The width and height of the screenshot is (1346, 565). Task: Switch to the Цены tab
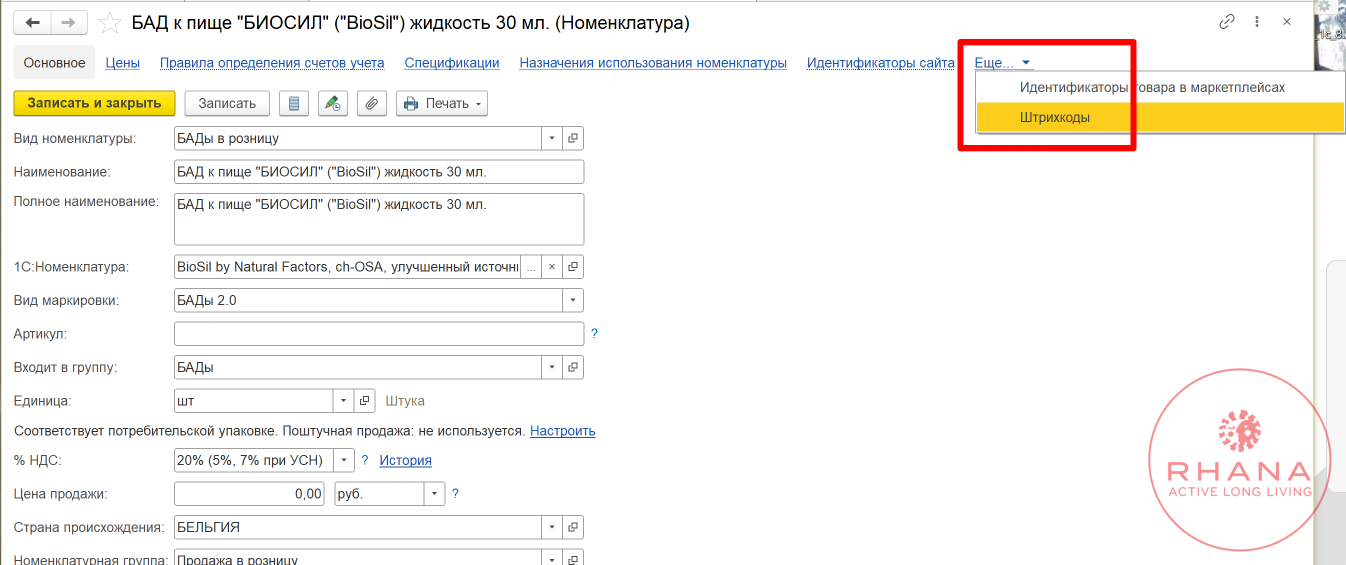tap(122, 62)
